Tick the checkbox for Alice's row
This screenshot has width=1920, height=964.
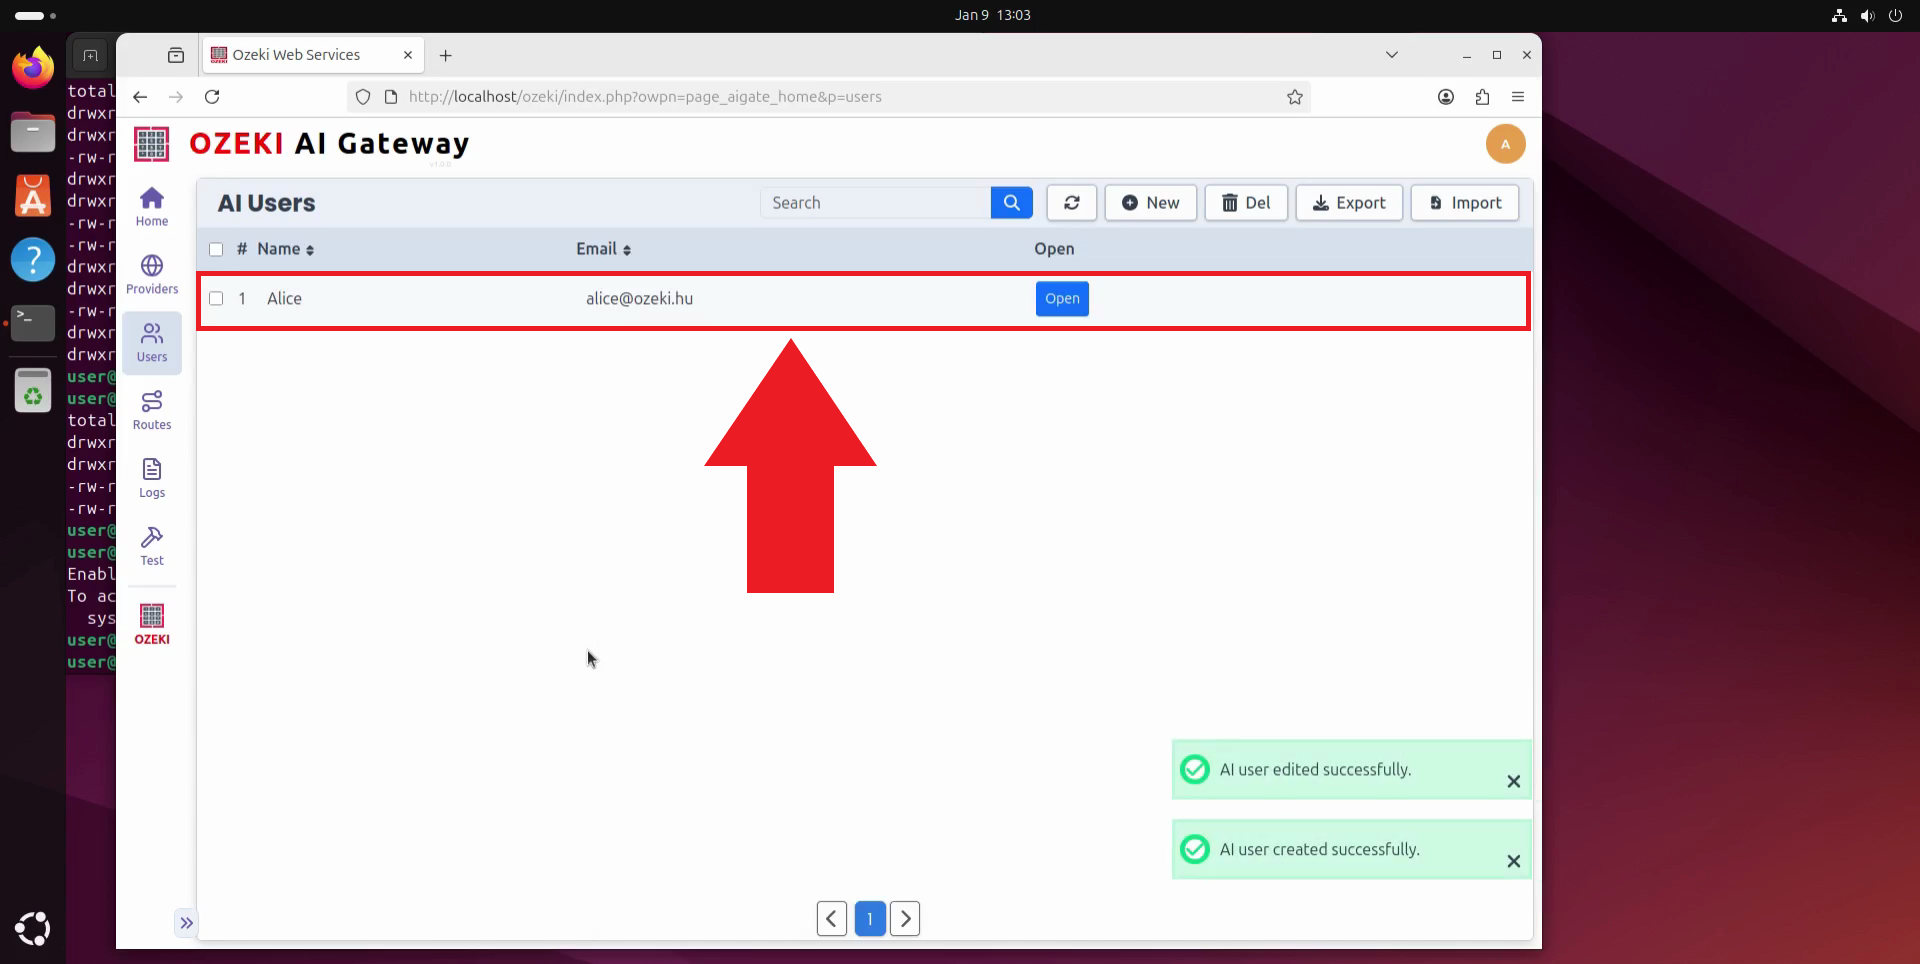pyautogui.click(x=216, y=298)
